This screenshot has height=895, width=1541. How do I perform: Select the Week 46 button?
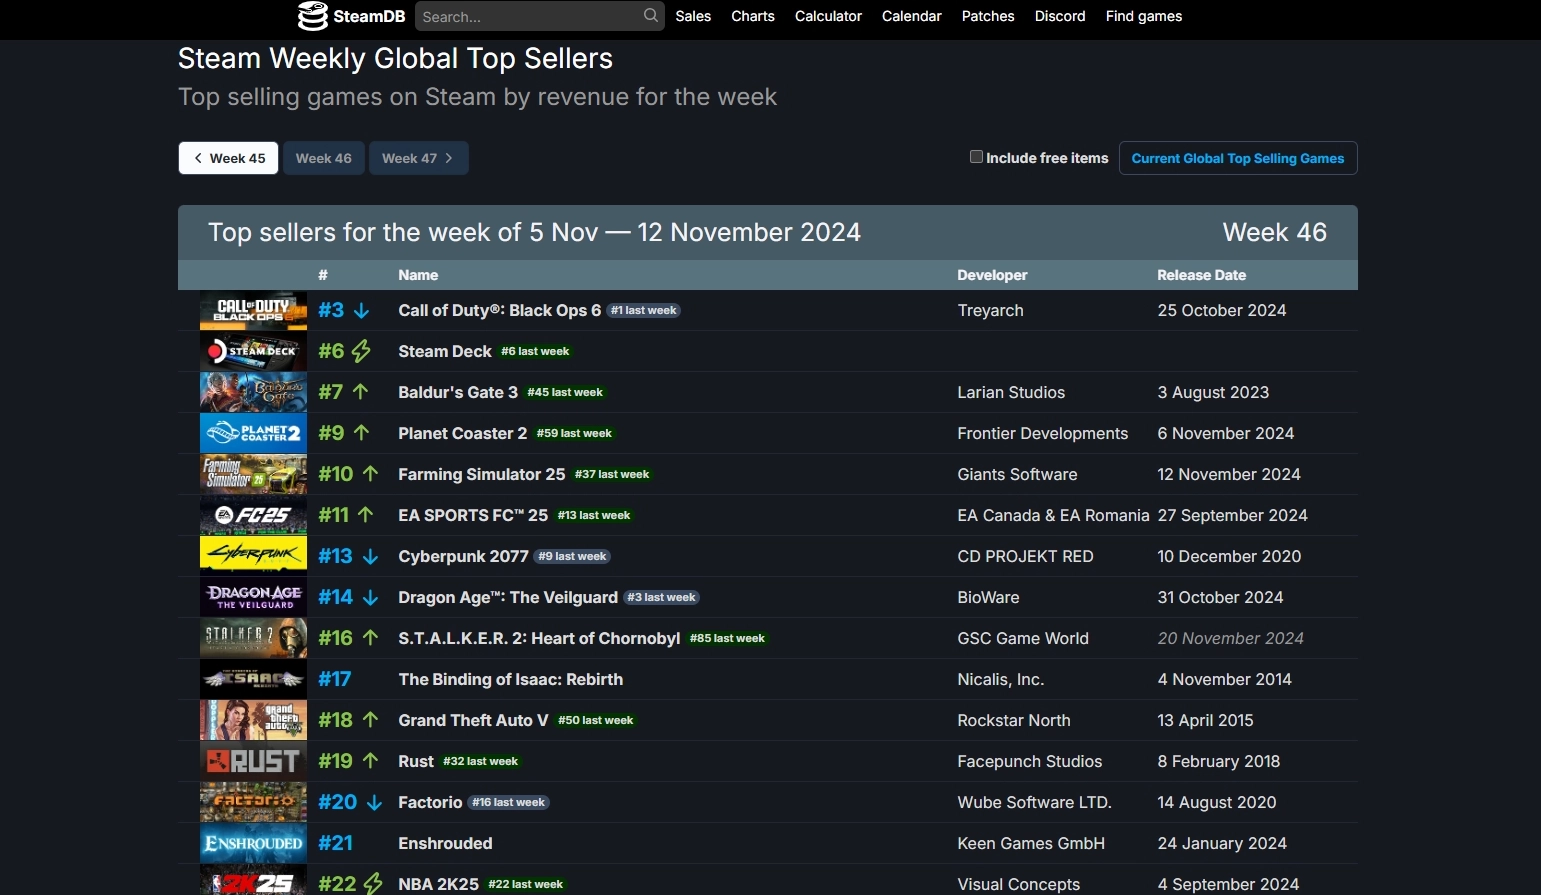coord(323,158)
